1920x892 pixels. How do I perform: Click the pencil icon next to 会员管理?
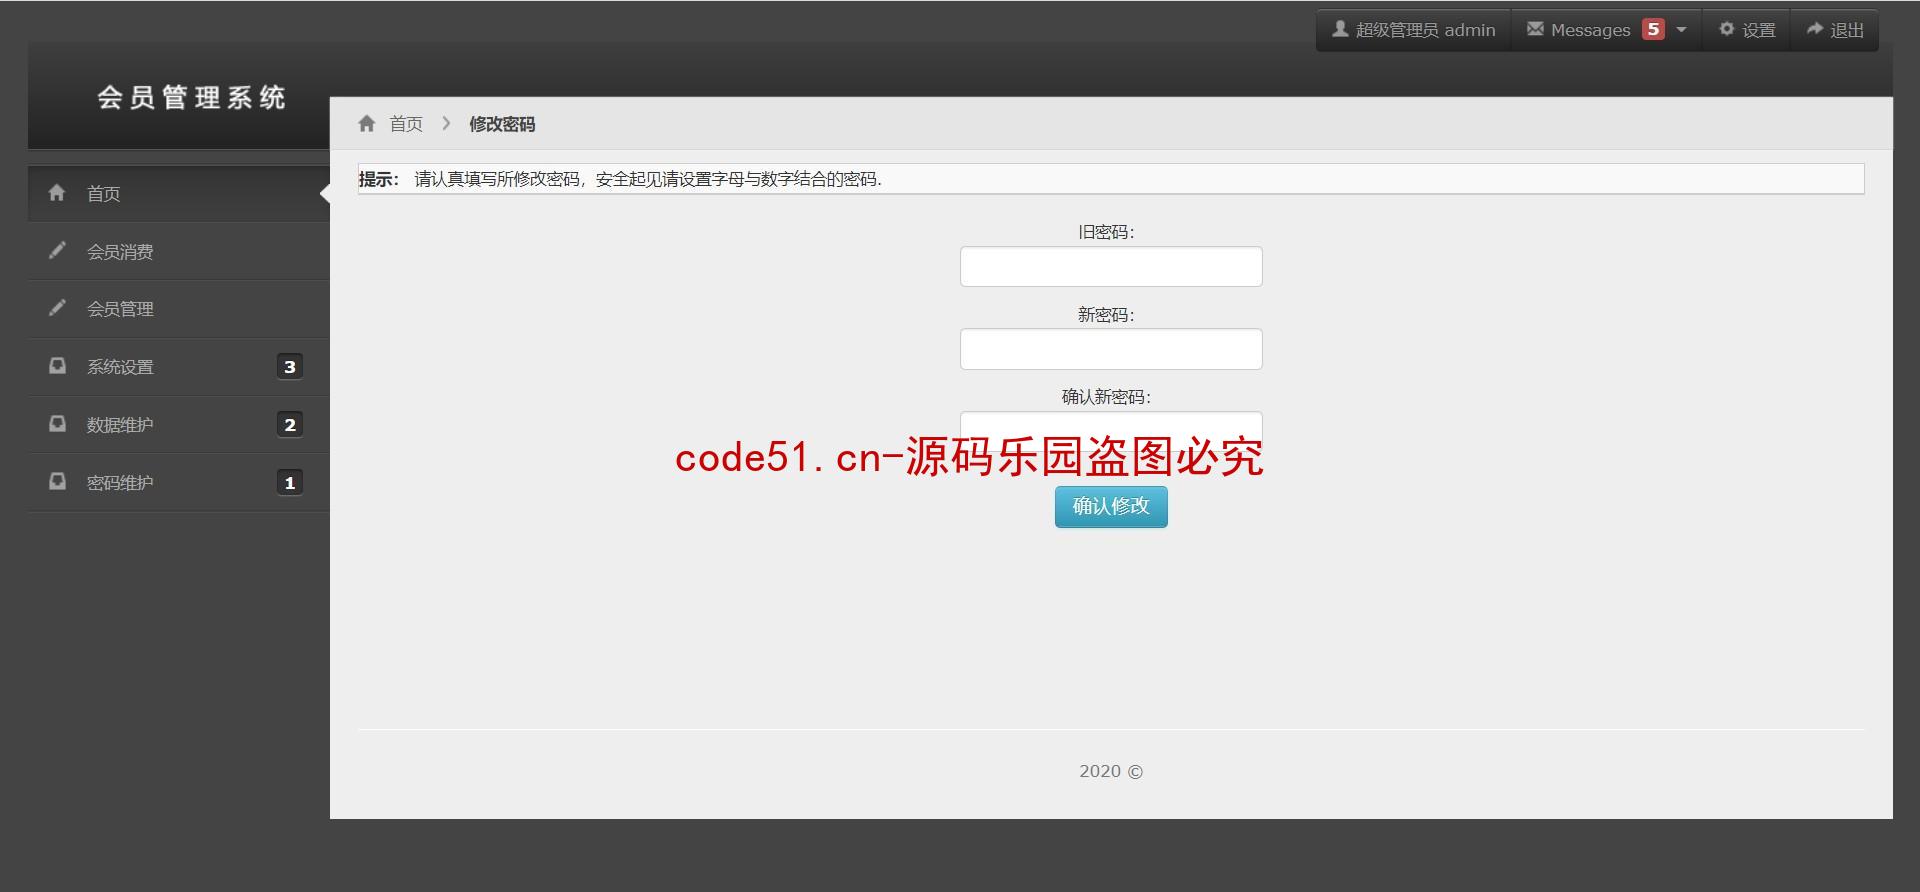[x=57, y=308]
